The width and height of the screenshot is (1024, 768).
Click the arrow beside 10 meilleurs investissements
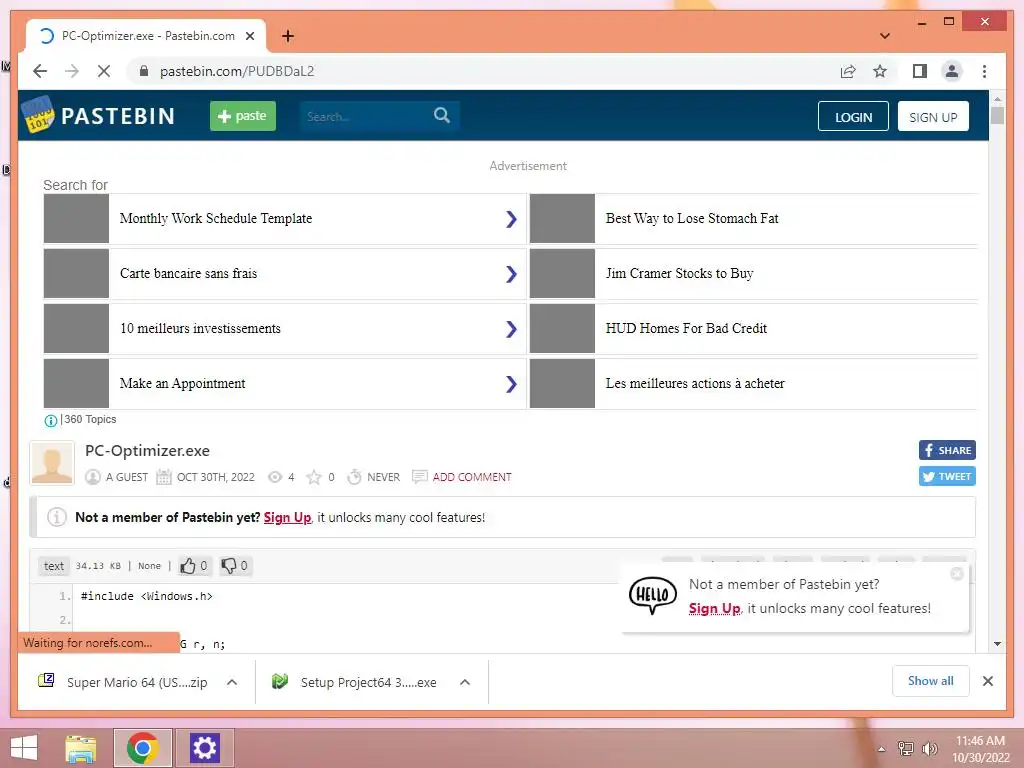(x=511, y=328)
